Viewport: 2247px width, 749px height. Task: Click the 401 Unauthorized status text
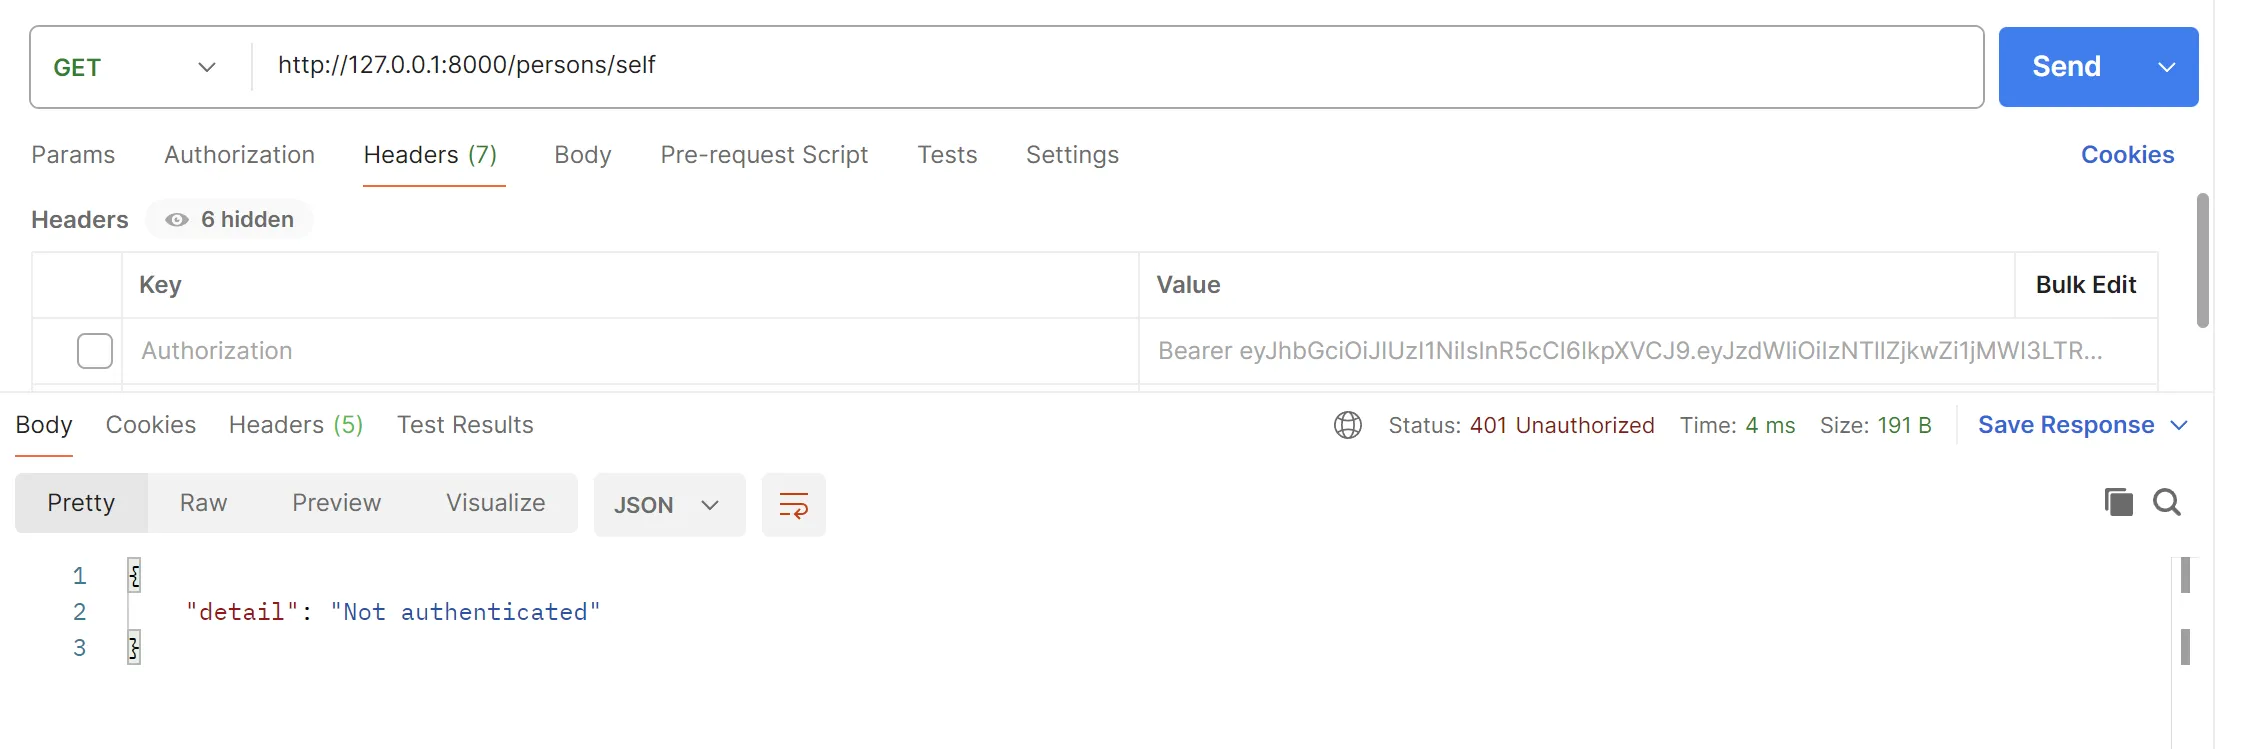click(x=1562, y=425)
